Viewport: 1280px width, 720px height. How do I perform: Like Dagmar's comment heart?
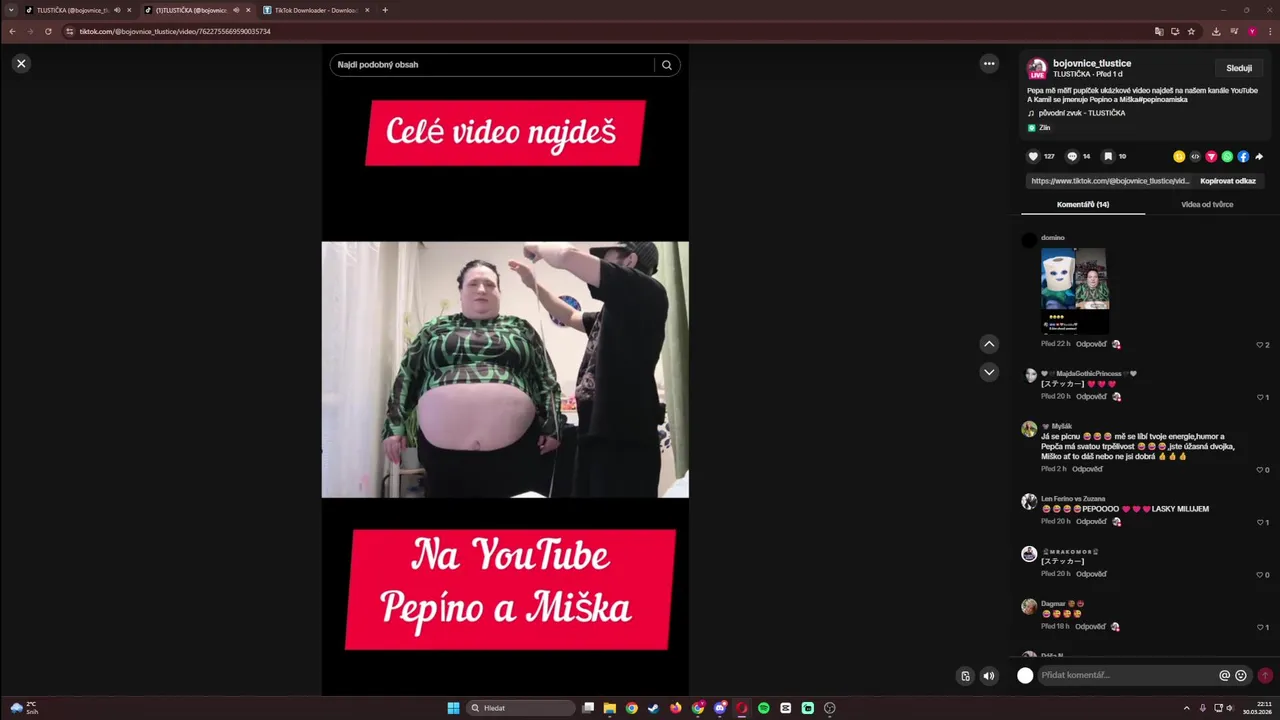click(1260, 627)
